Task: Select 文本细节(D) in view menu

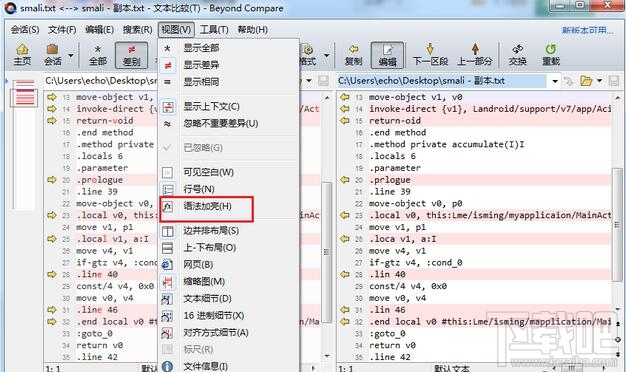Action: (x=228, y=299)
